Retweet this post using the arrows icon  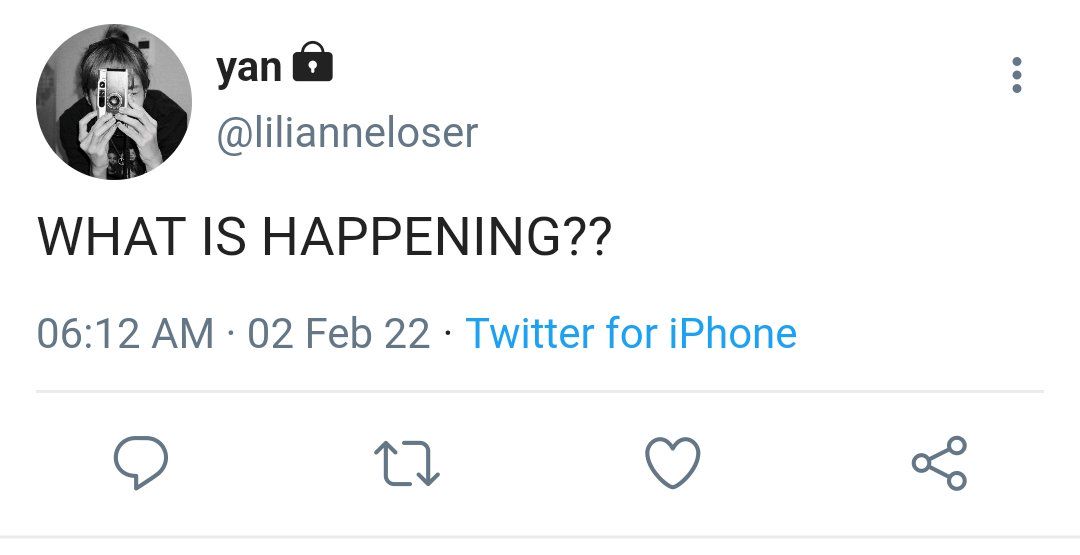click(406, 463)
